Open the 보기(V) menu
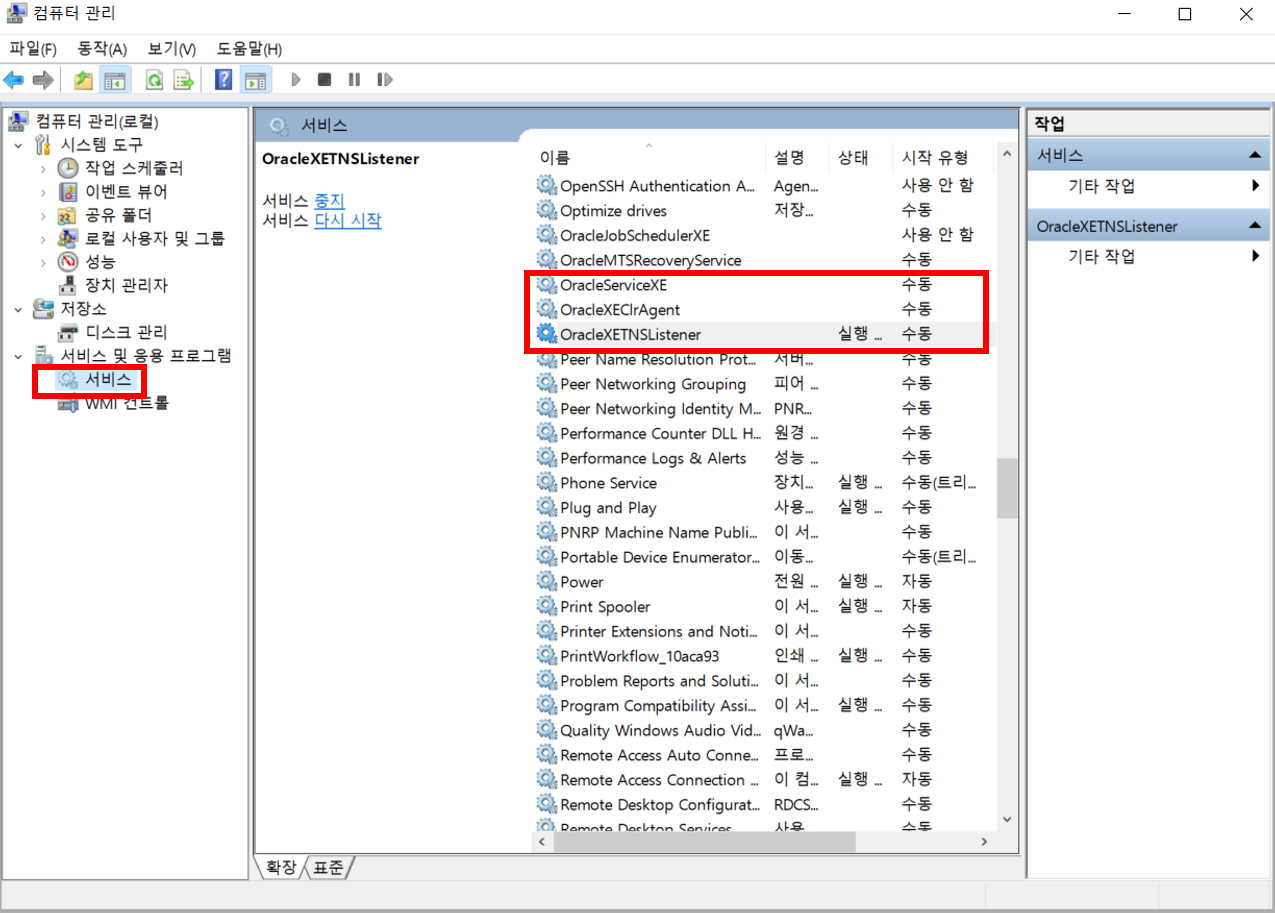This screenshot has height=913, width=1275. click(172, 49)
